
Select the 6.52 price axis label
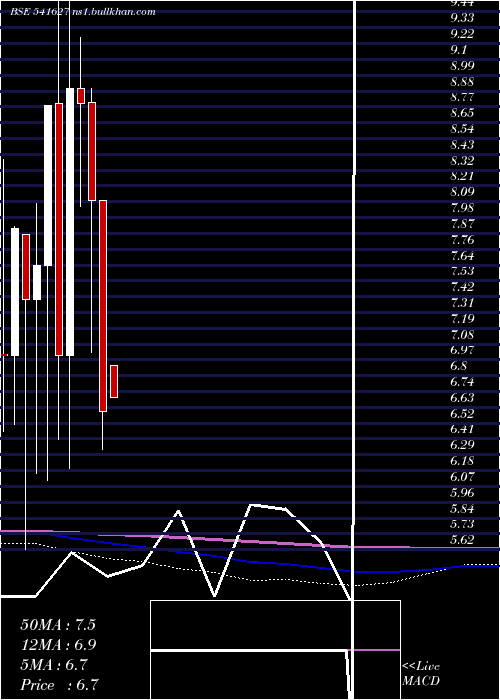point(462,413)
